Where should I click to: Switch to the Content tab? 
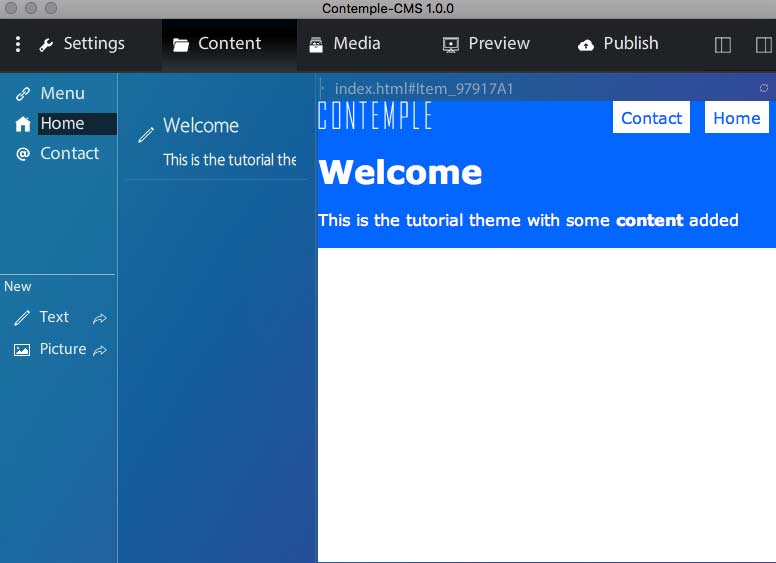pyautogui.click(x=229, y=44)
